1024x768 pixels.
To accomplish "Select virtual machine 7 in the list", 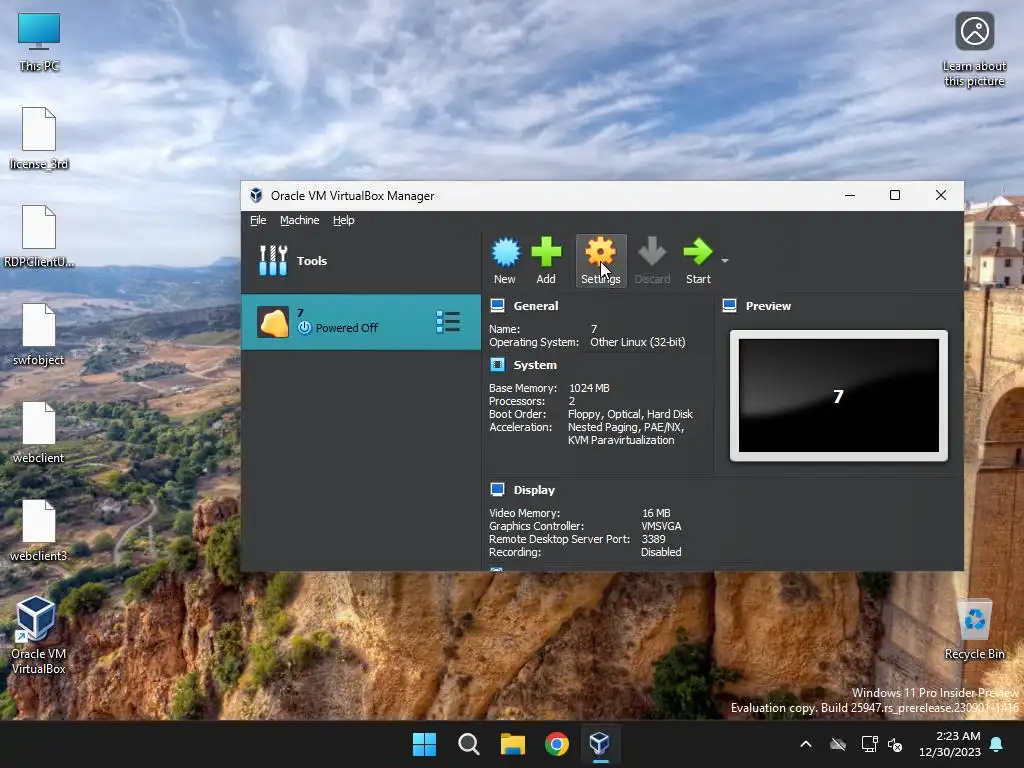I will (361, 322).
